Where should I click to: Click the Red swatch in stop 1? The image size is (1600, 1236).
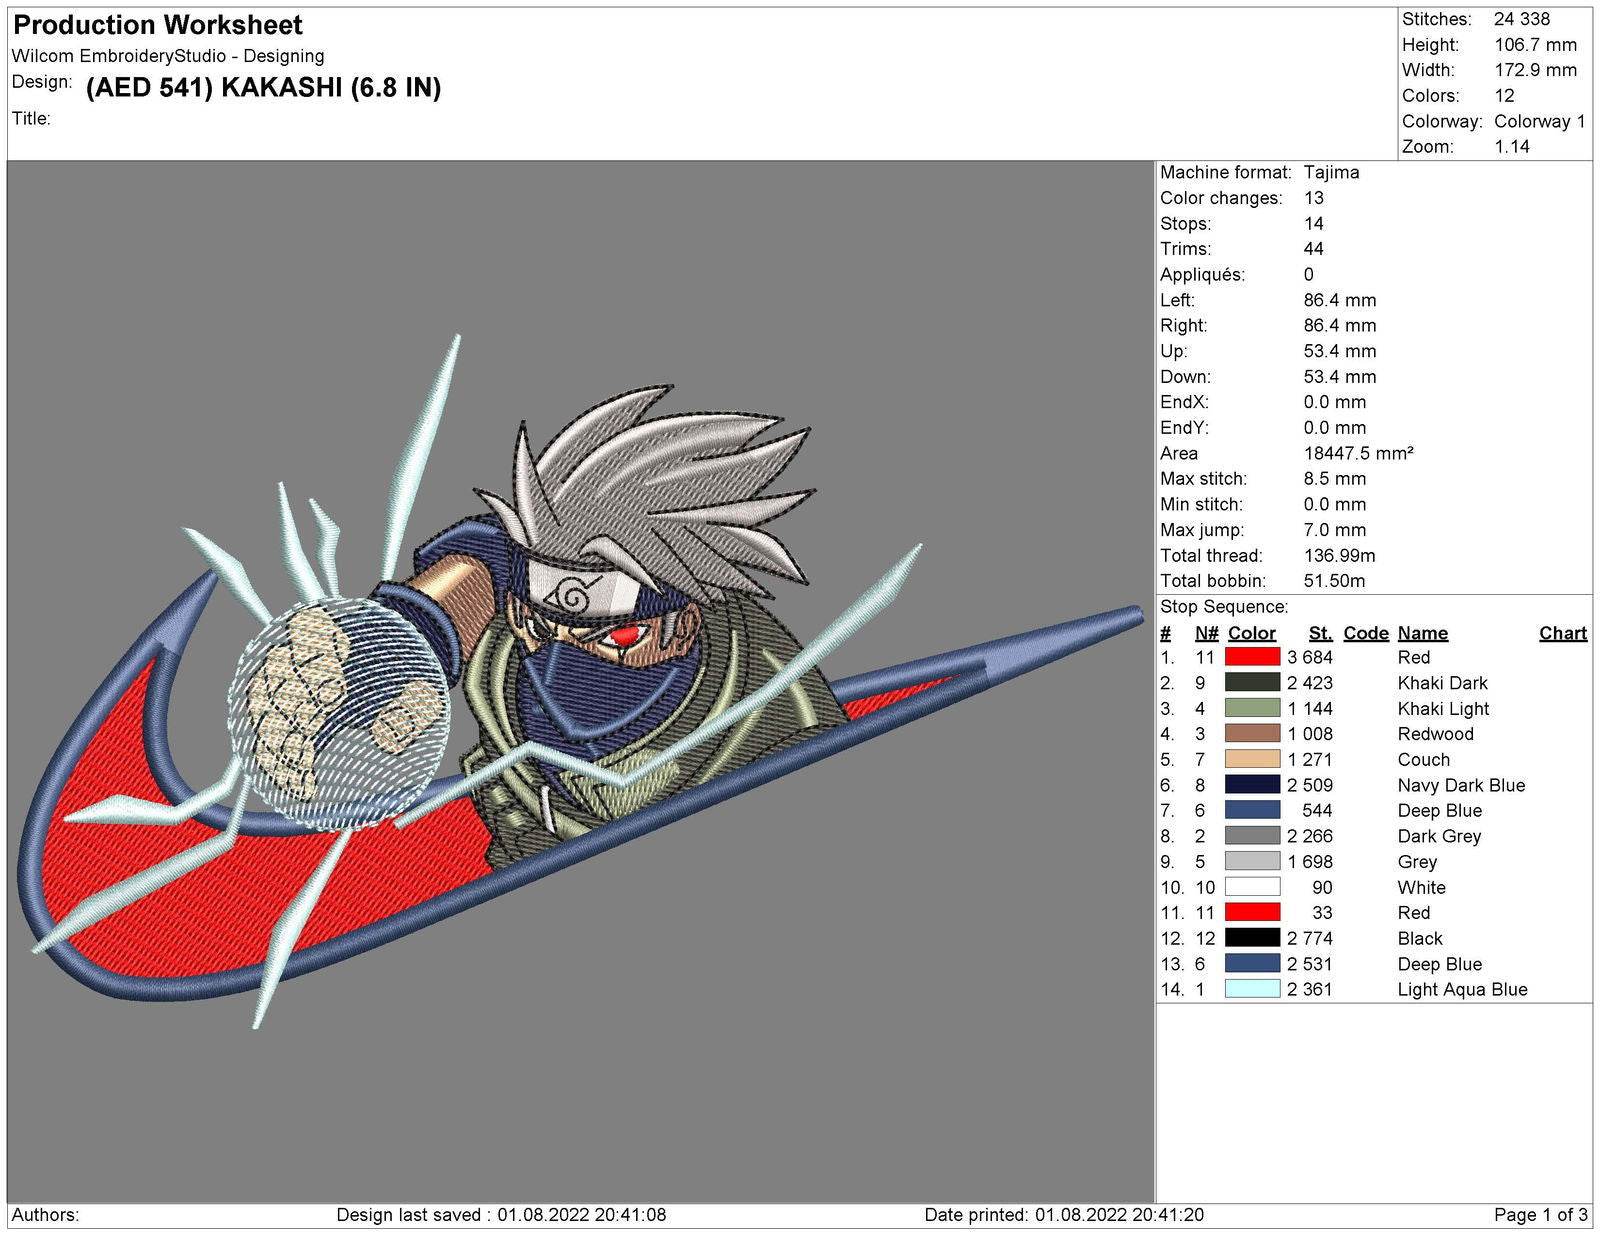point(1252,657)
